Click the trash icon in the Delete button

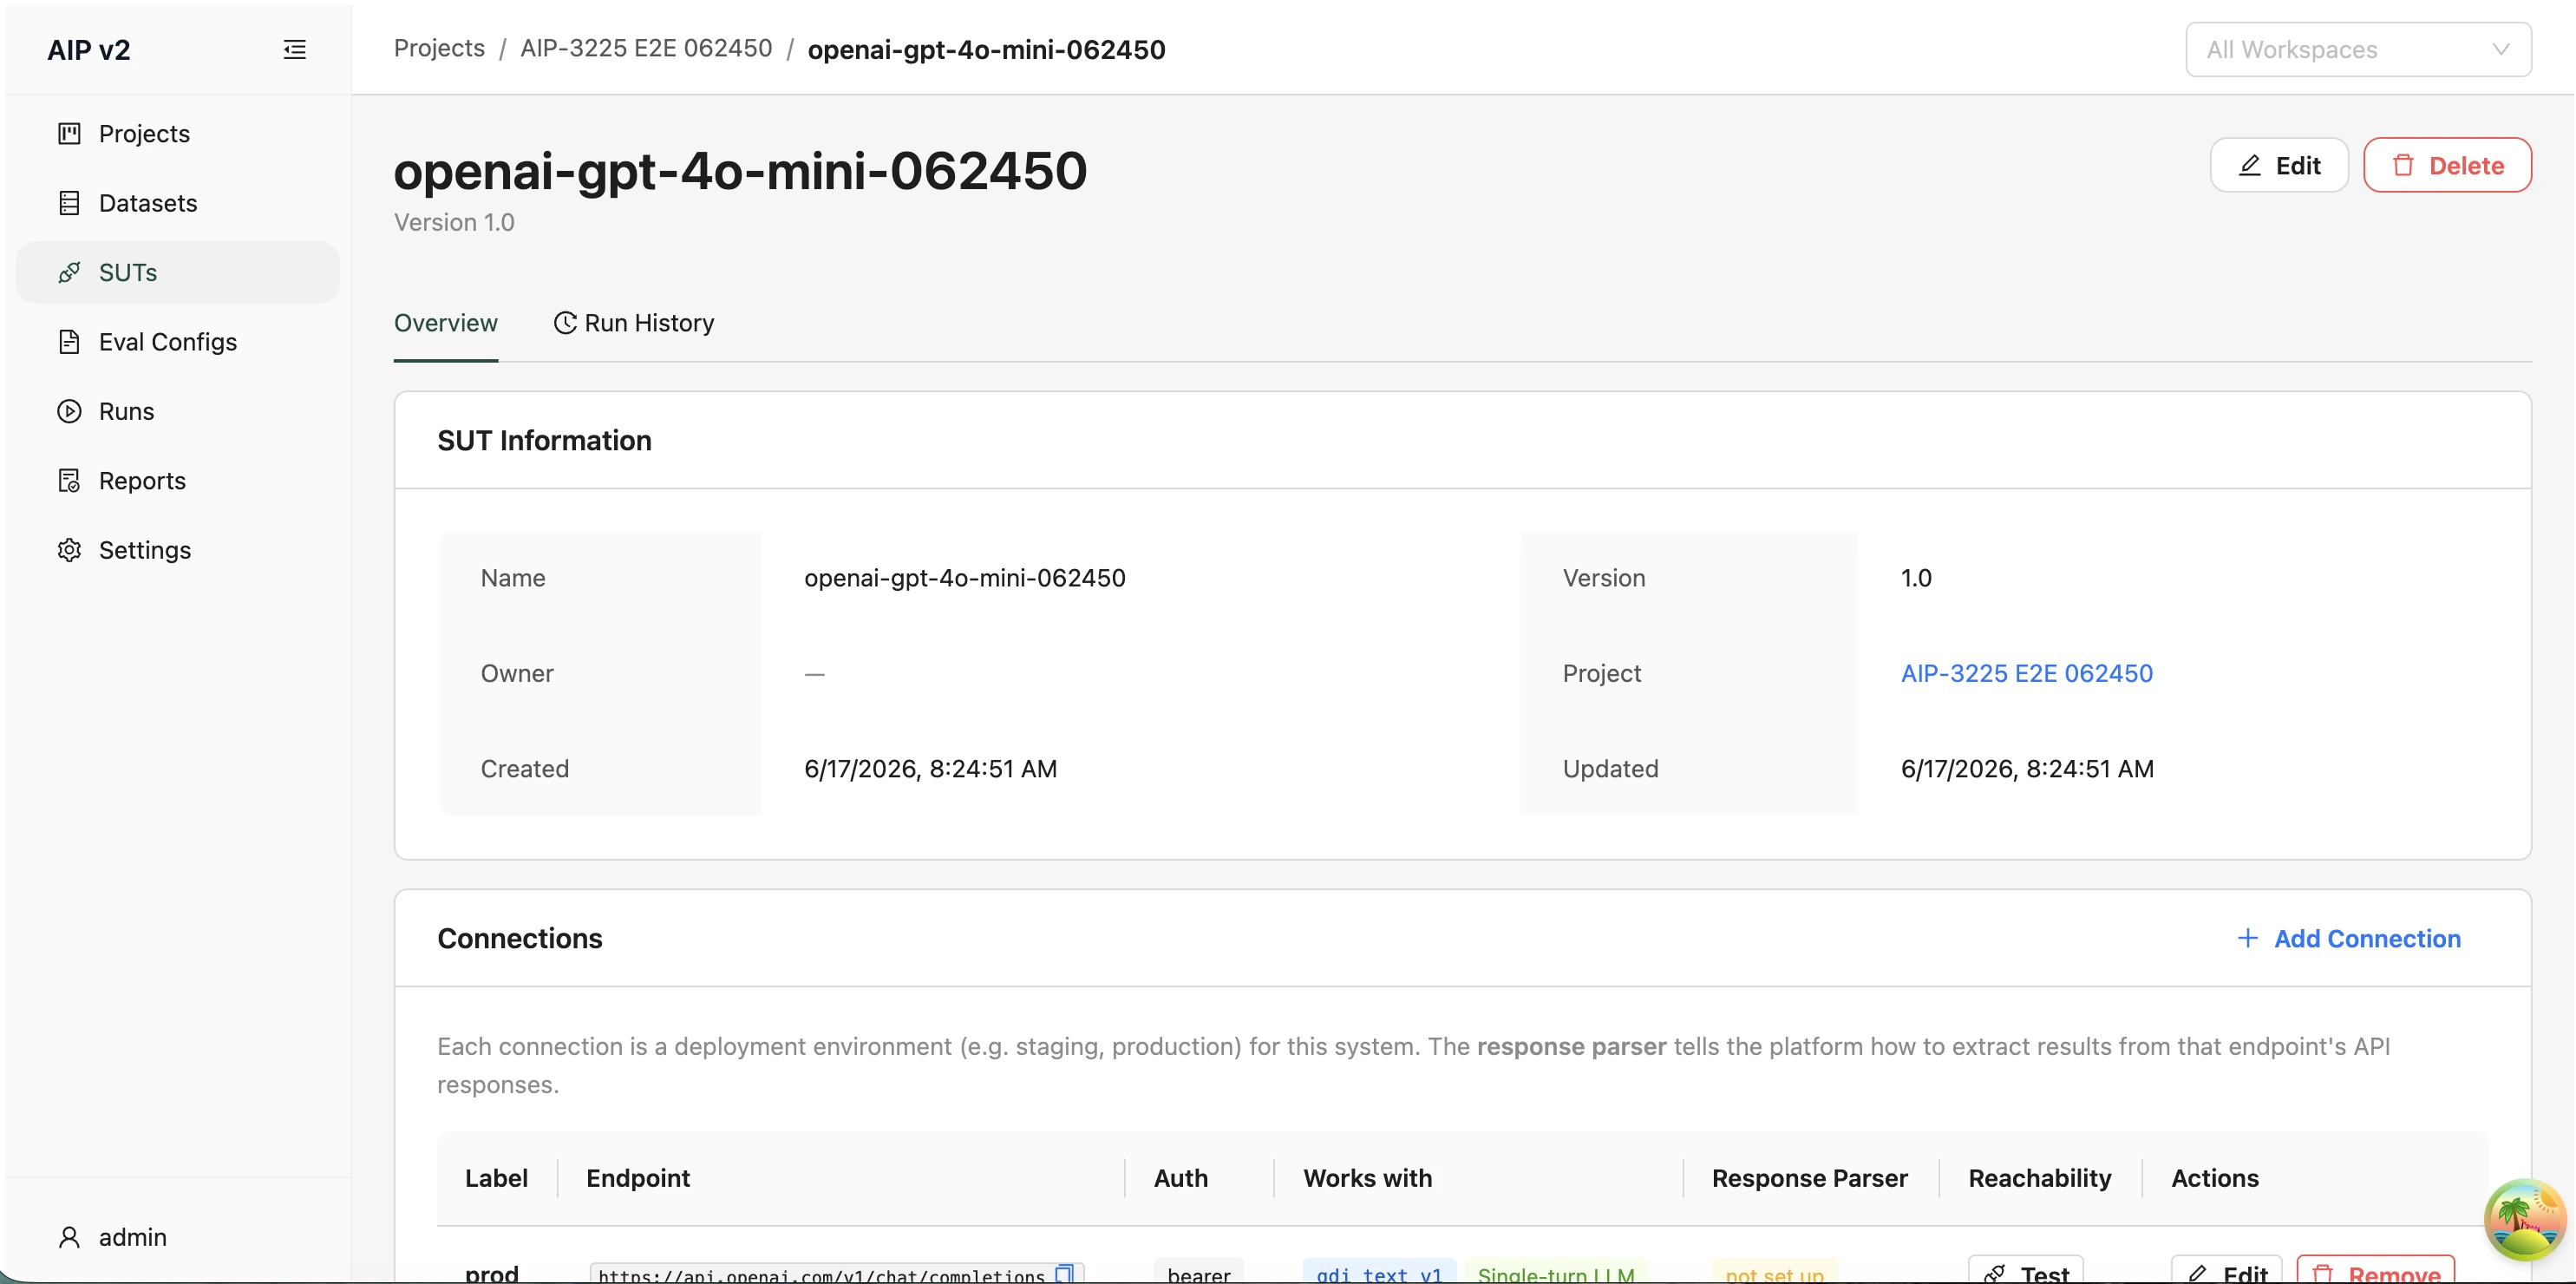[2403, 165]
